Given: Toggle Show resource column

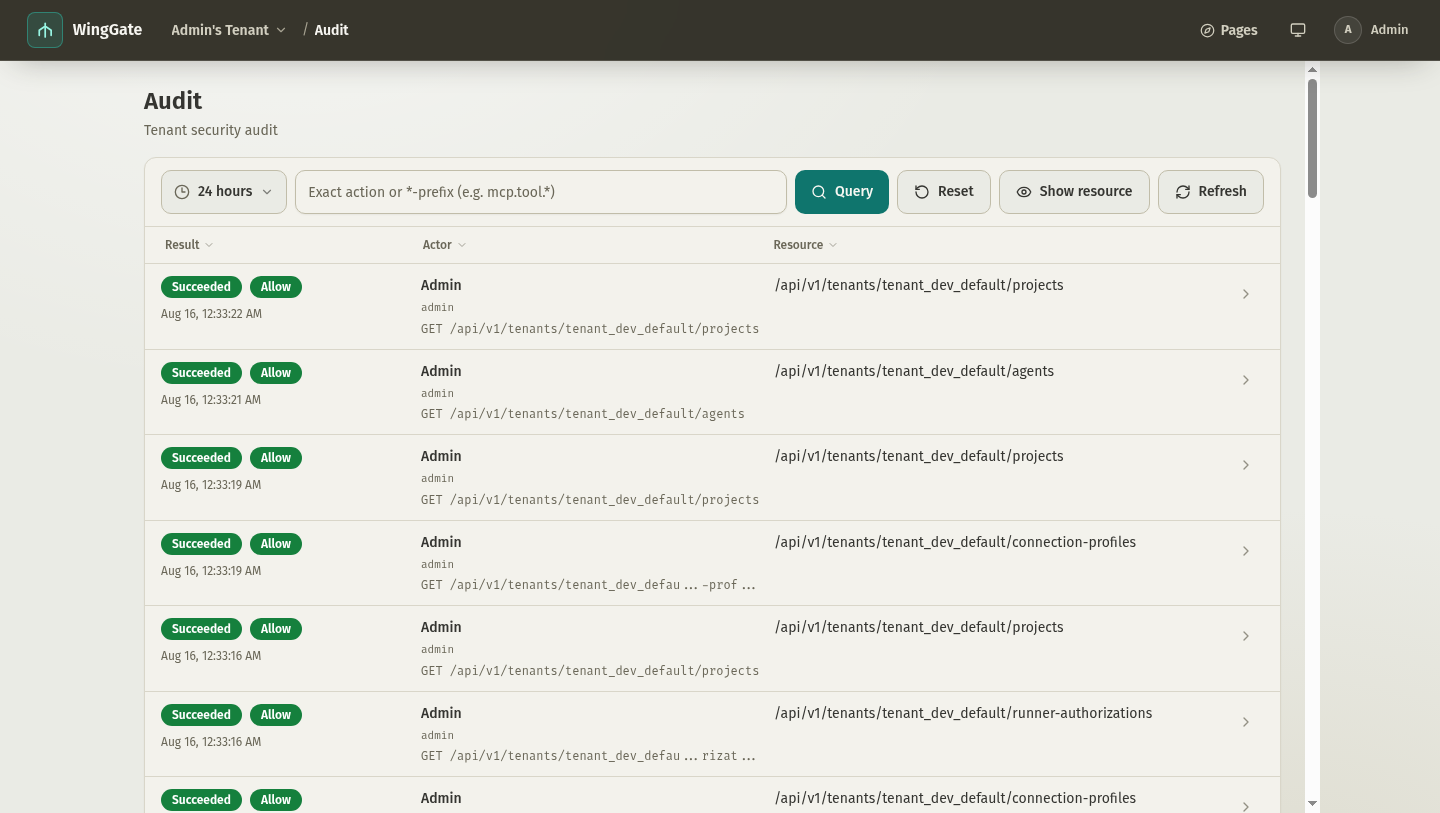Looking at the screenshot, I should point(1074,192).
